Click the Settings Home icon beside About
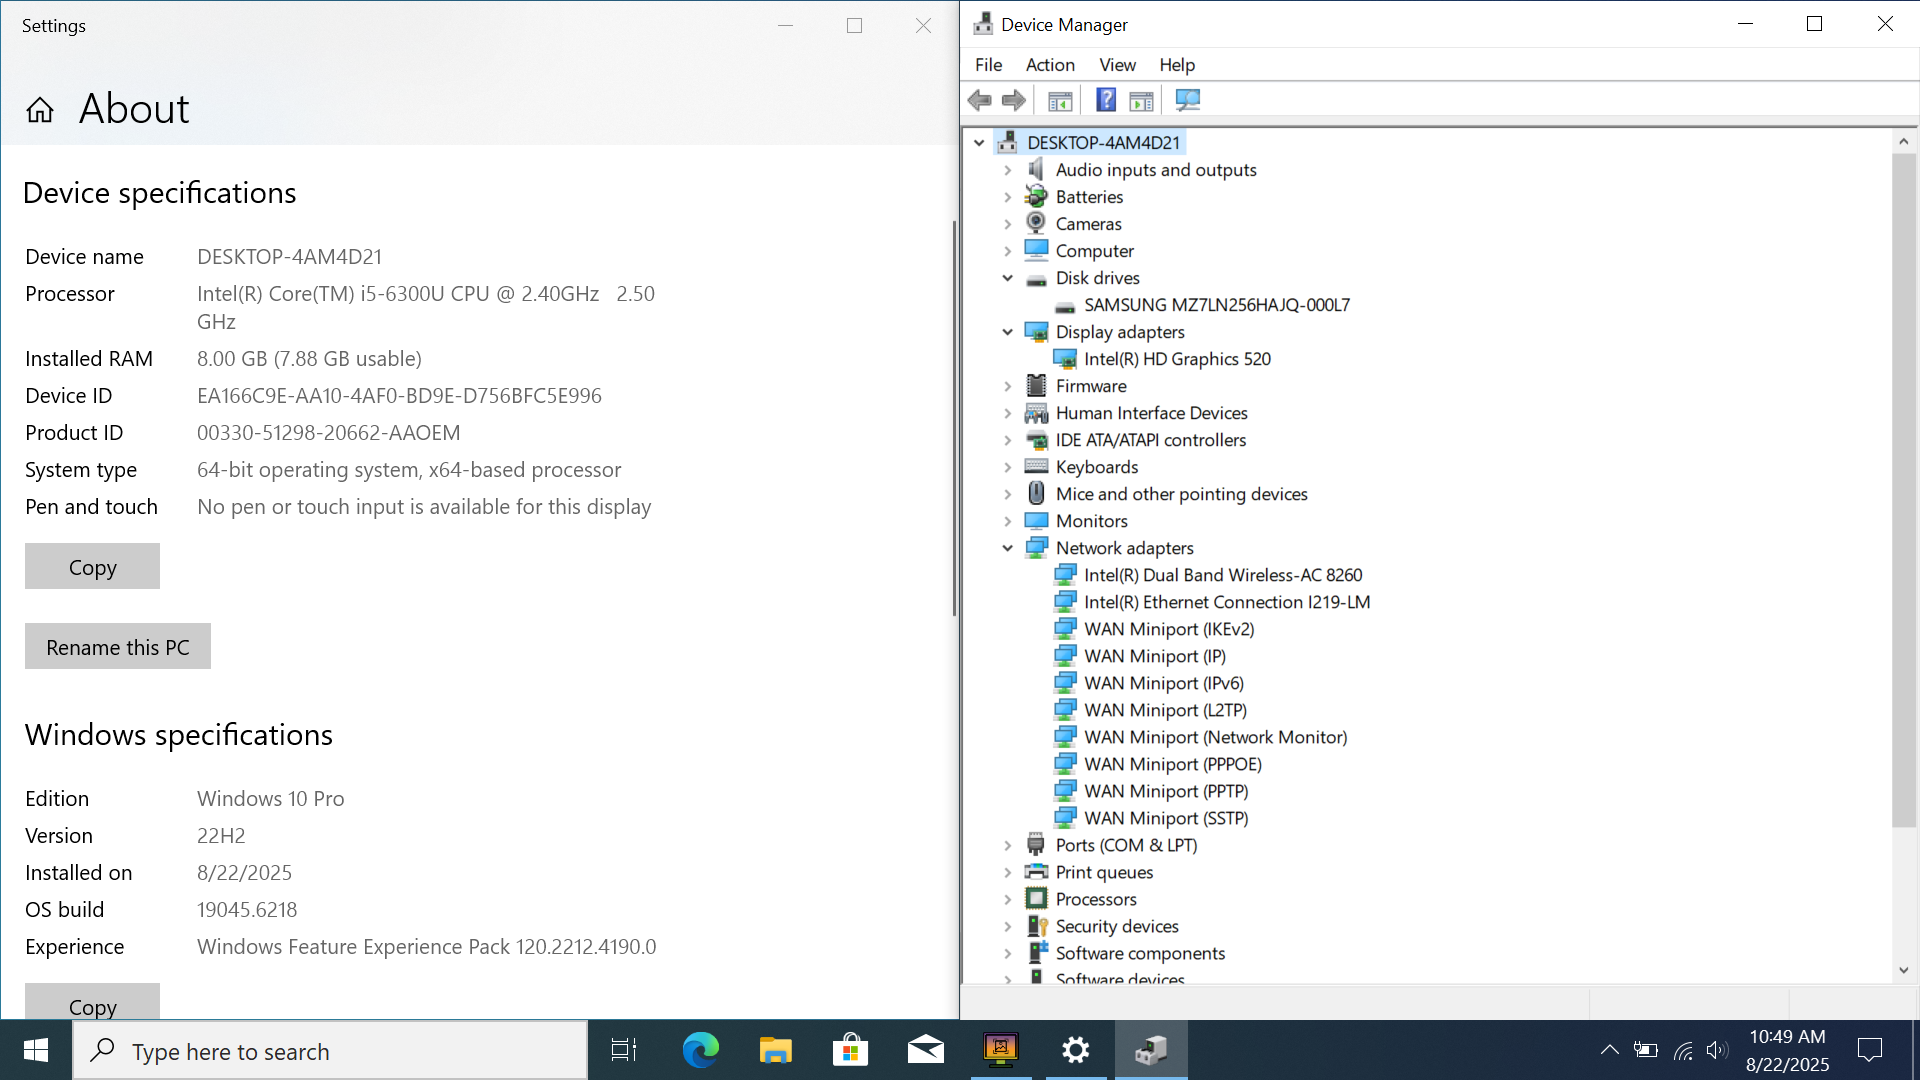 (40, 110)
